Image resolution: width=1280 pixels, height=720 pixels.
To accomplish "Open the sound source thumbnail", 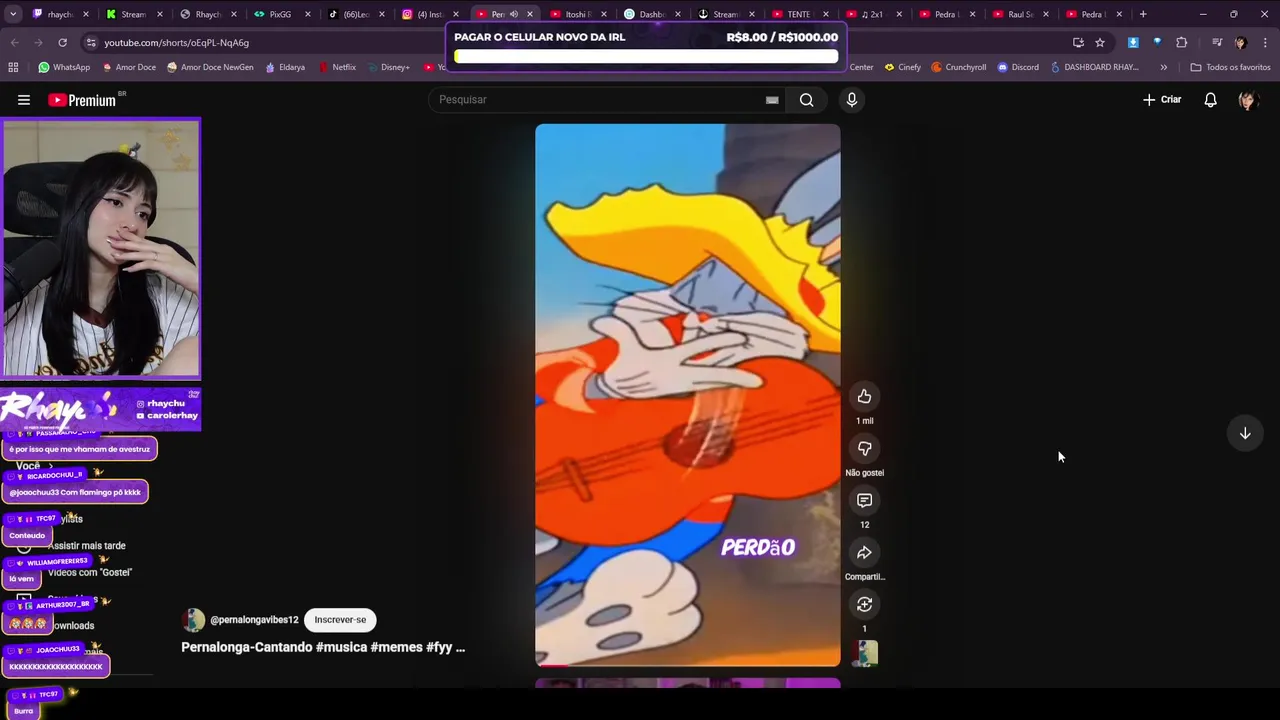I will coord(866,653).
